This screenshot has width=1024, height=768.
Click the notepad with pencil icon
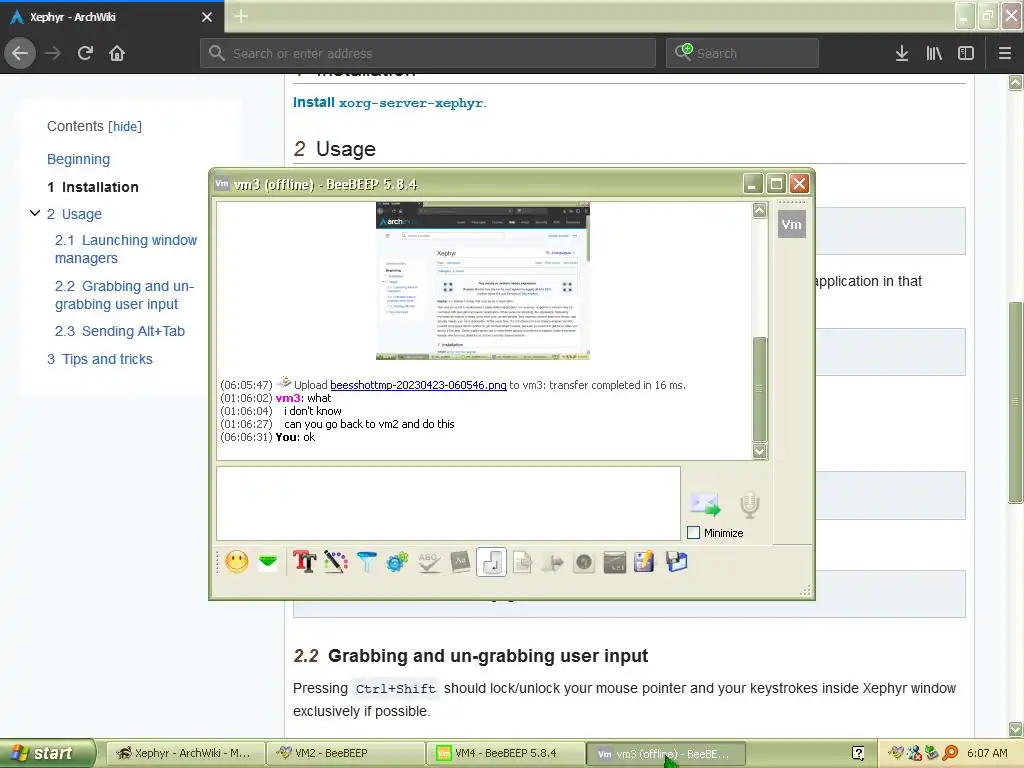(644, 562)
